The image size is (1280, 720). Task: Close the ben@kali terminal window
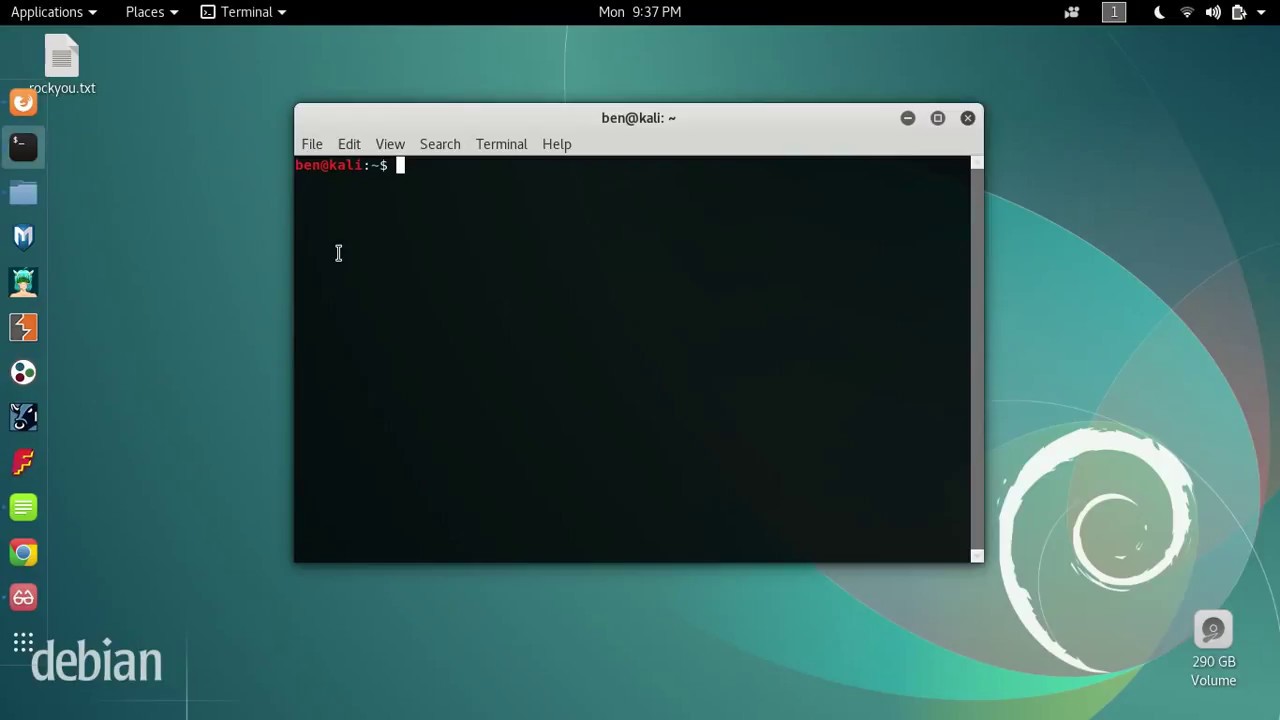coord(968,118)
